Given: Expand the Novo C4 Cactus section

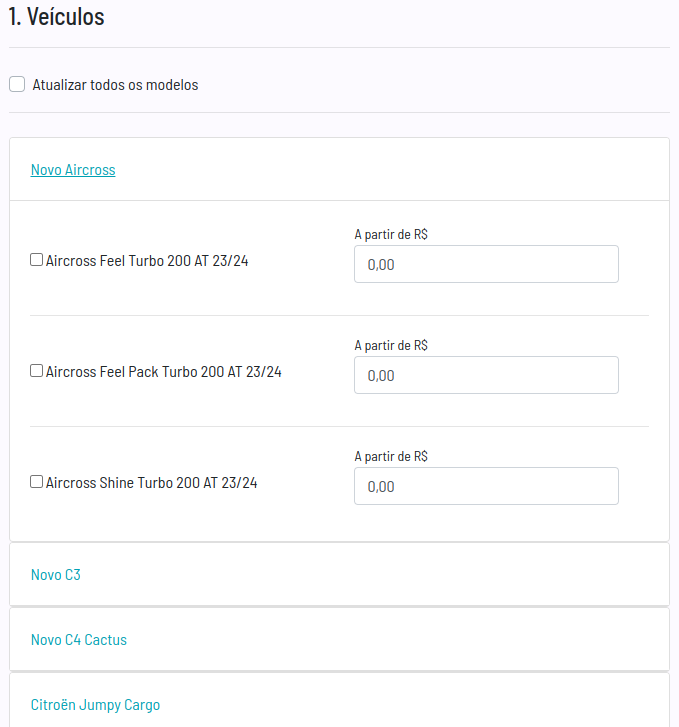Looking at the screenshot, I should coord(79,639).
